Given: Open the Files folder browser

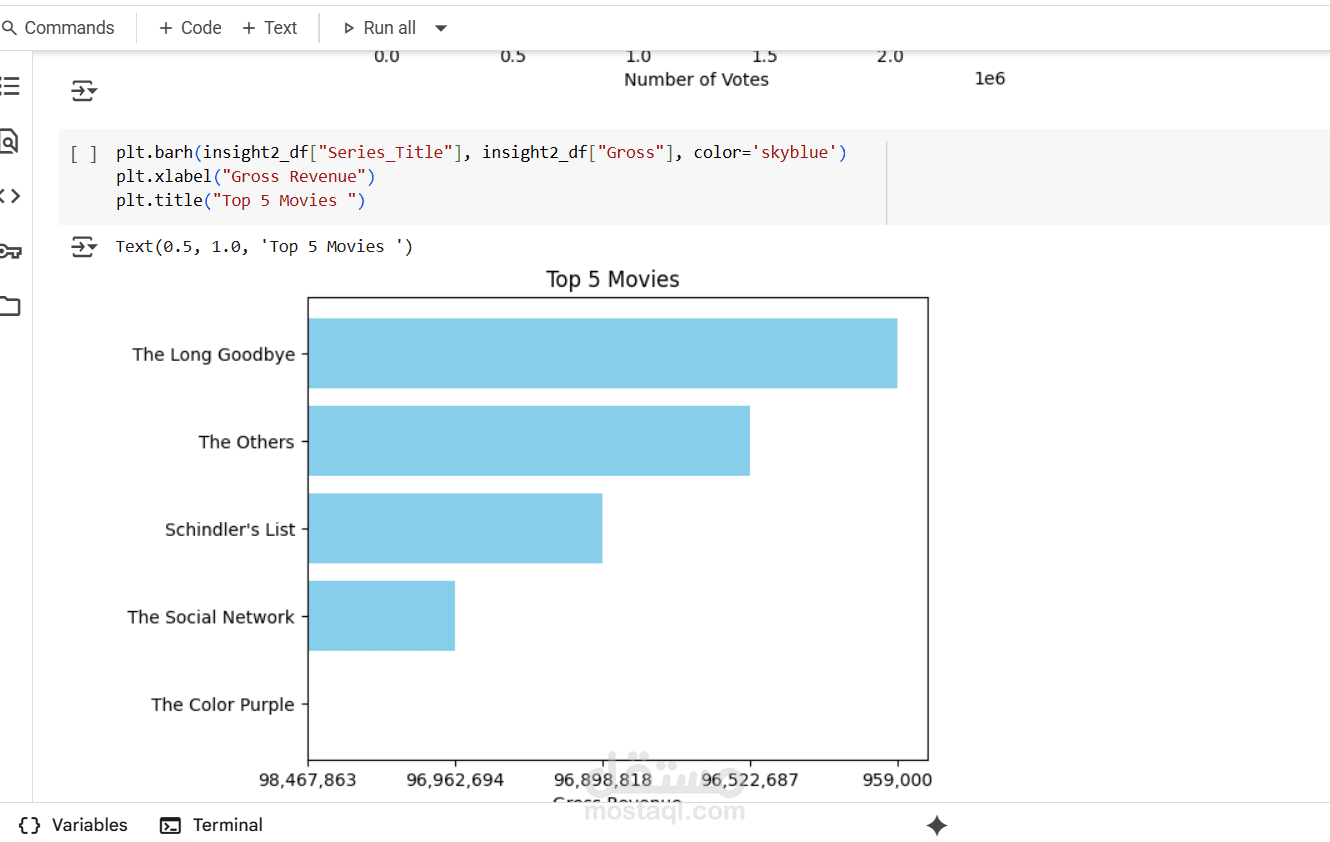Looking at the screenshot, I should coord(9,306).
